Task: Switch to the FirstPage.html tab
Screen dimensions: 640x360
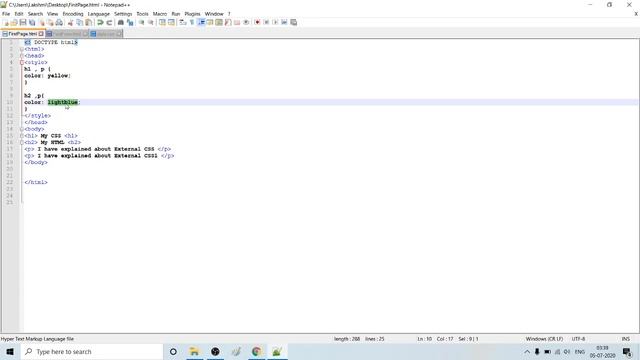Action: [x=22, y=34]
